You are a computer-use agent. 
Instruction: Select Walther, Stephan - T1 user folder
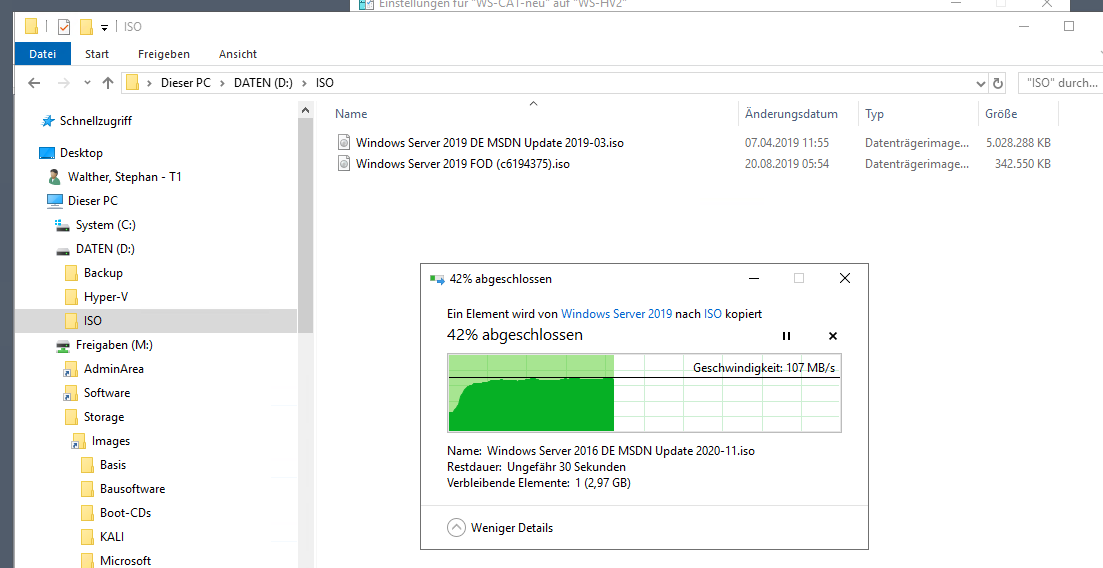click(125, 177)
